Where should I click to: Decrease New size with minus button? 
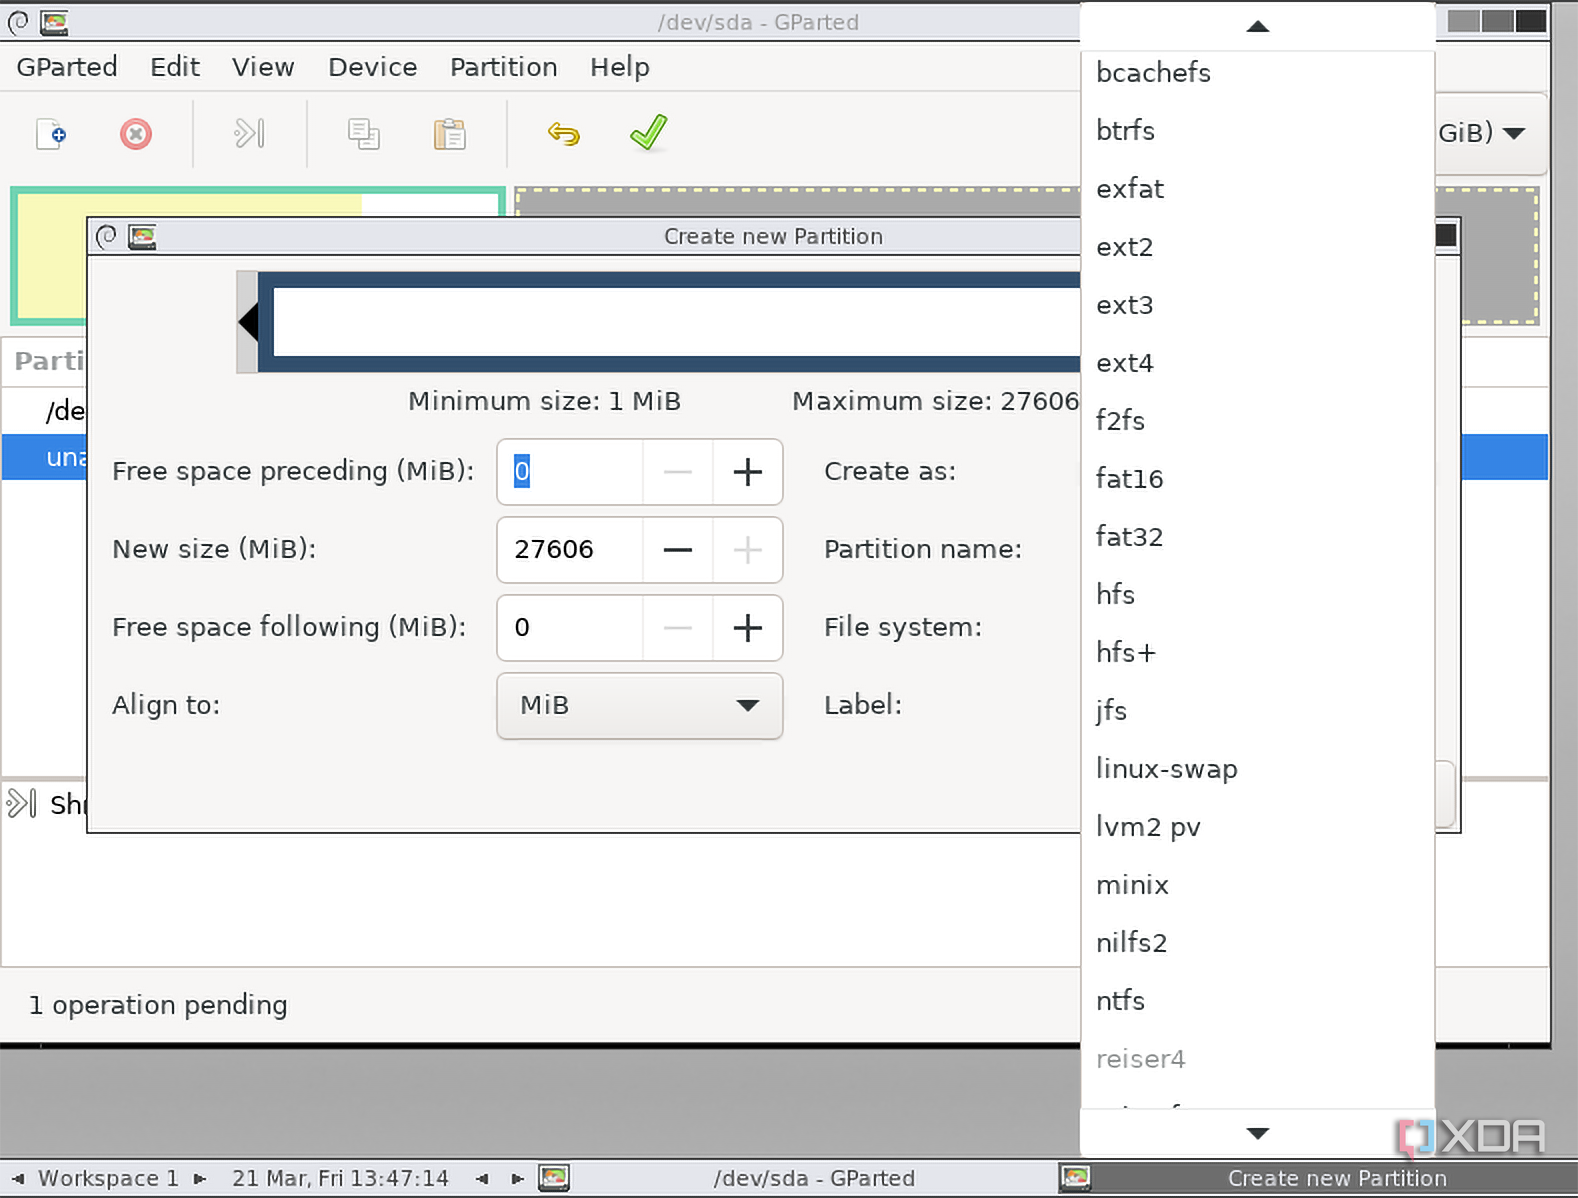click(678, 550)
